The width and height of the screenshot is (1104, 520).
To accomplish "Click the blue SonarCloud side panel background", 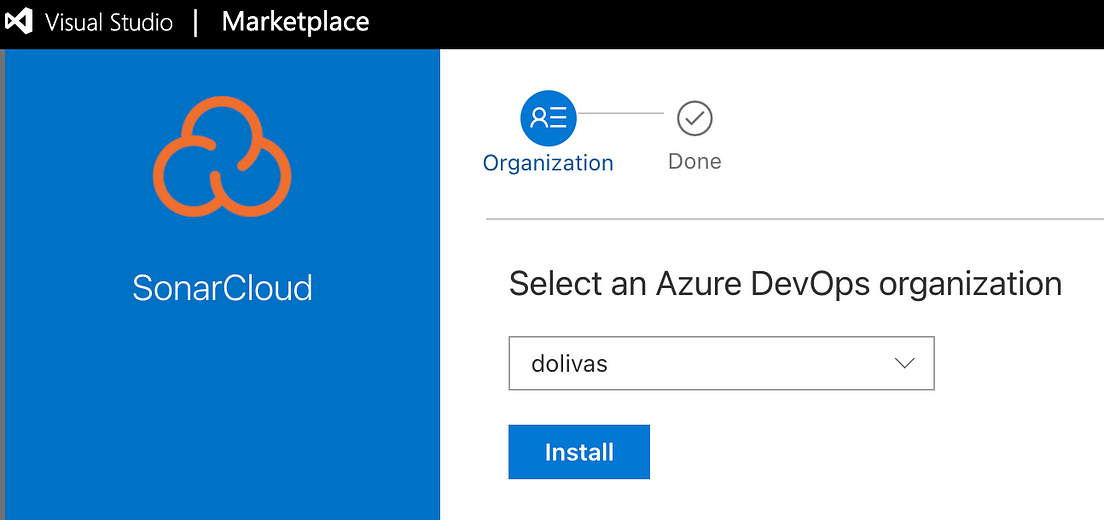I will coord(222,408).
